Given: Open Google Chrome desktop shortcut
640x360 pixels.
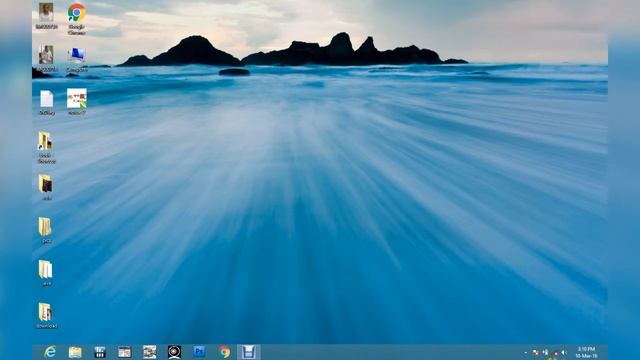Looking at the screenshot, I should 77,18.
